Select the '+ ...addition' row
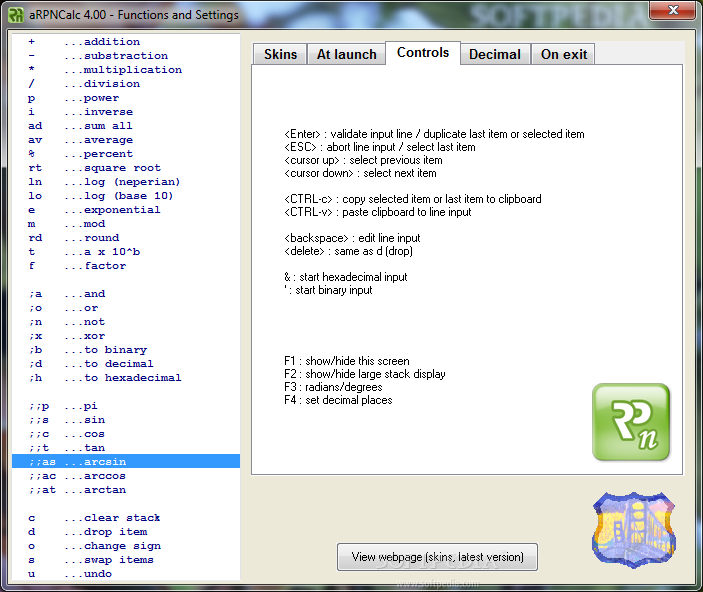The width and height of the screenshot is (703, 592). point(126,42)
